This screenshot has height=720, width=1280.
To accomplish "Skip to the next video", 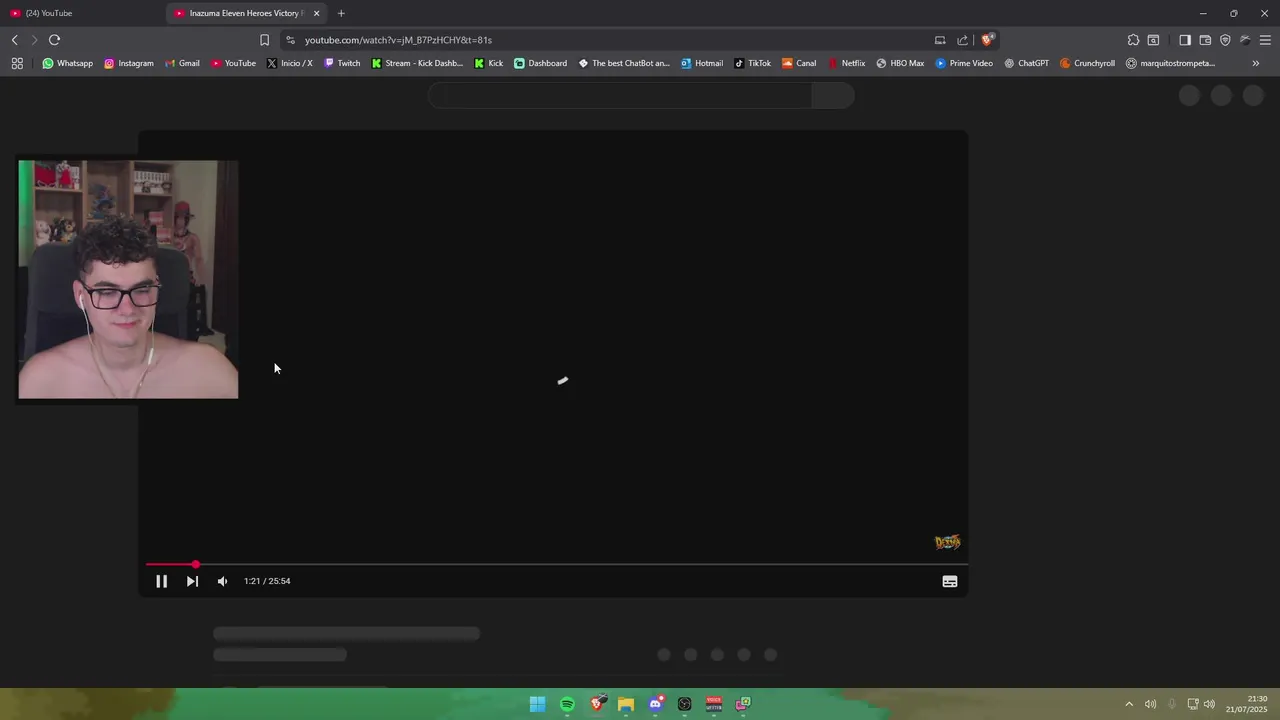I will [192, 581].
